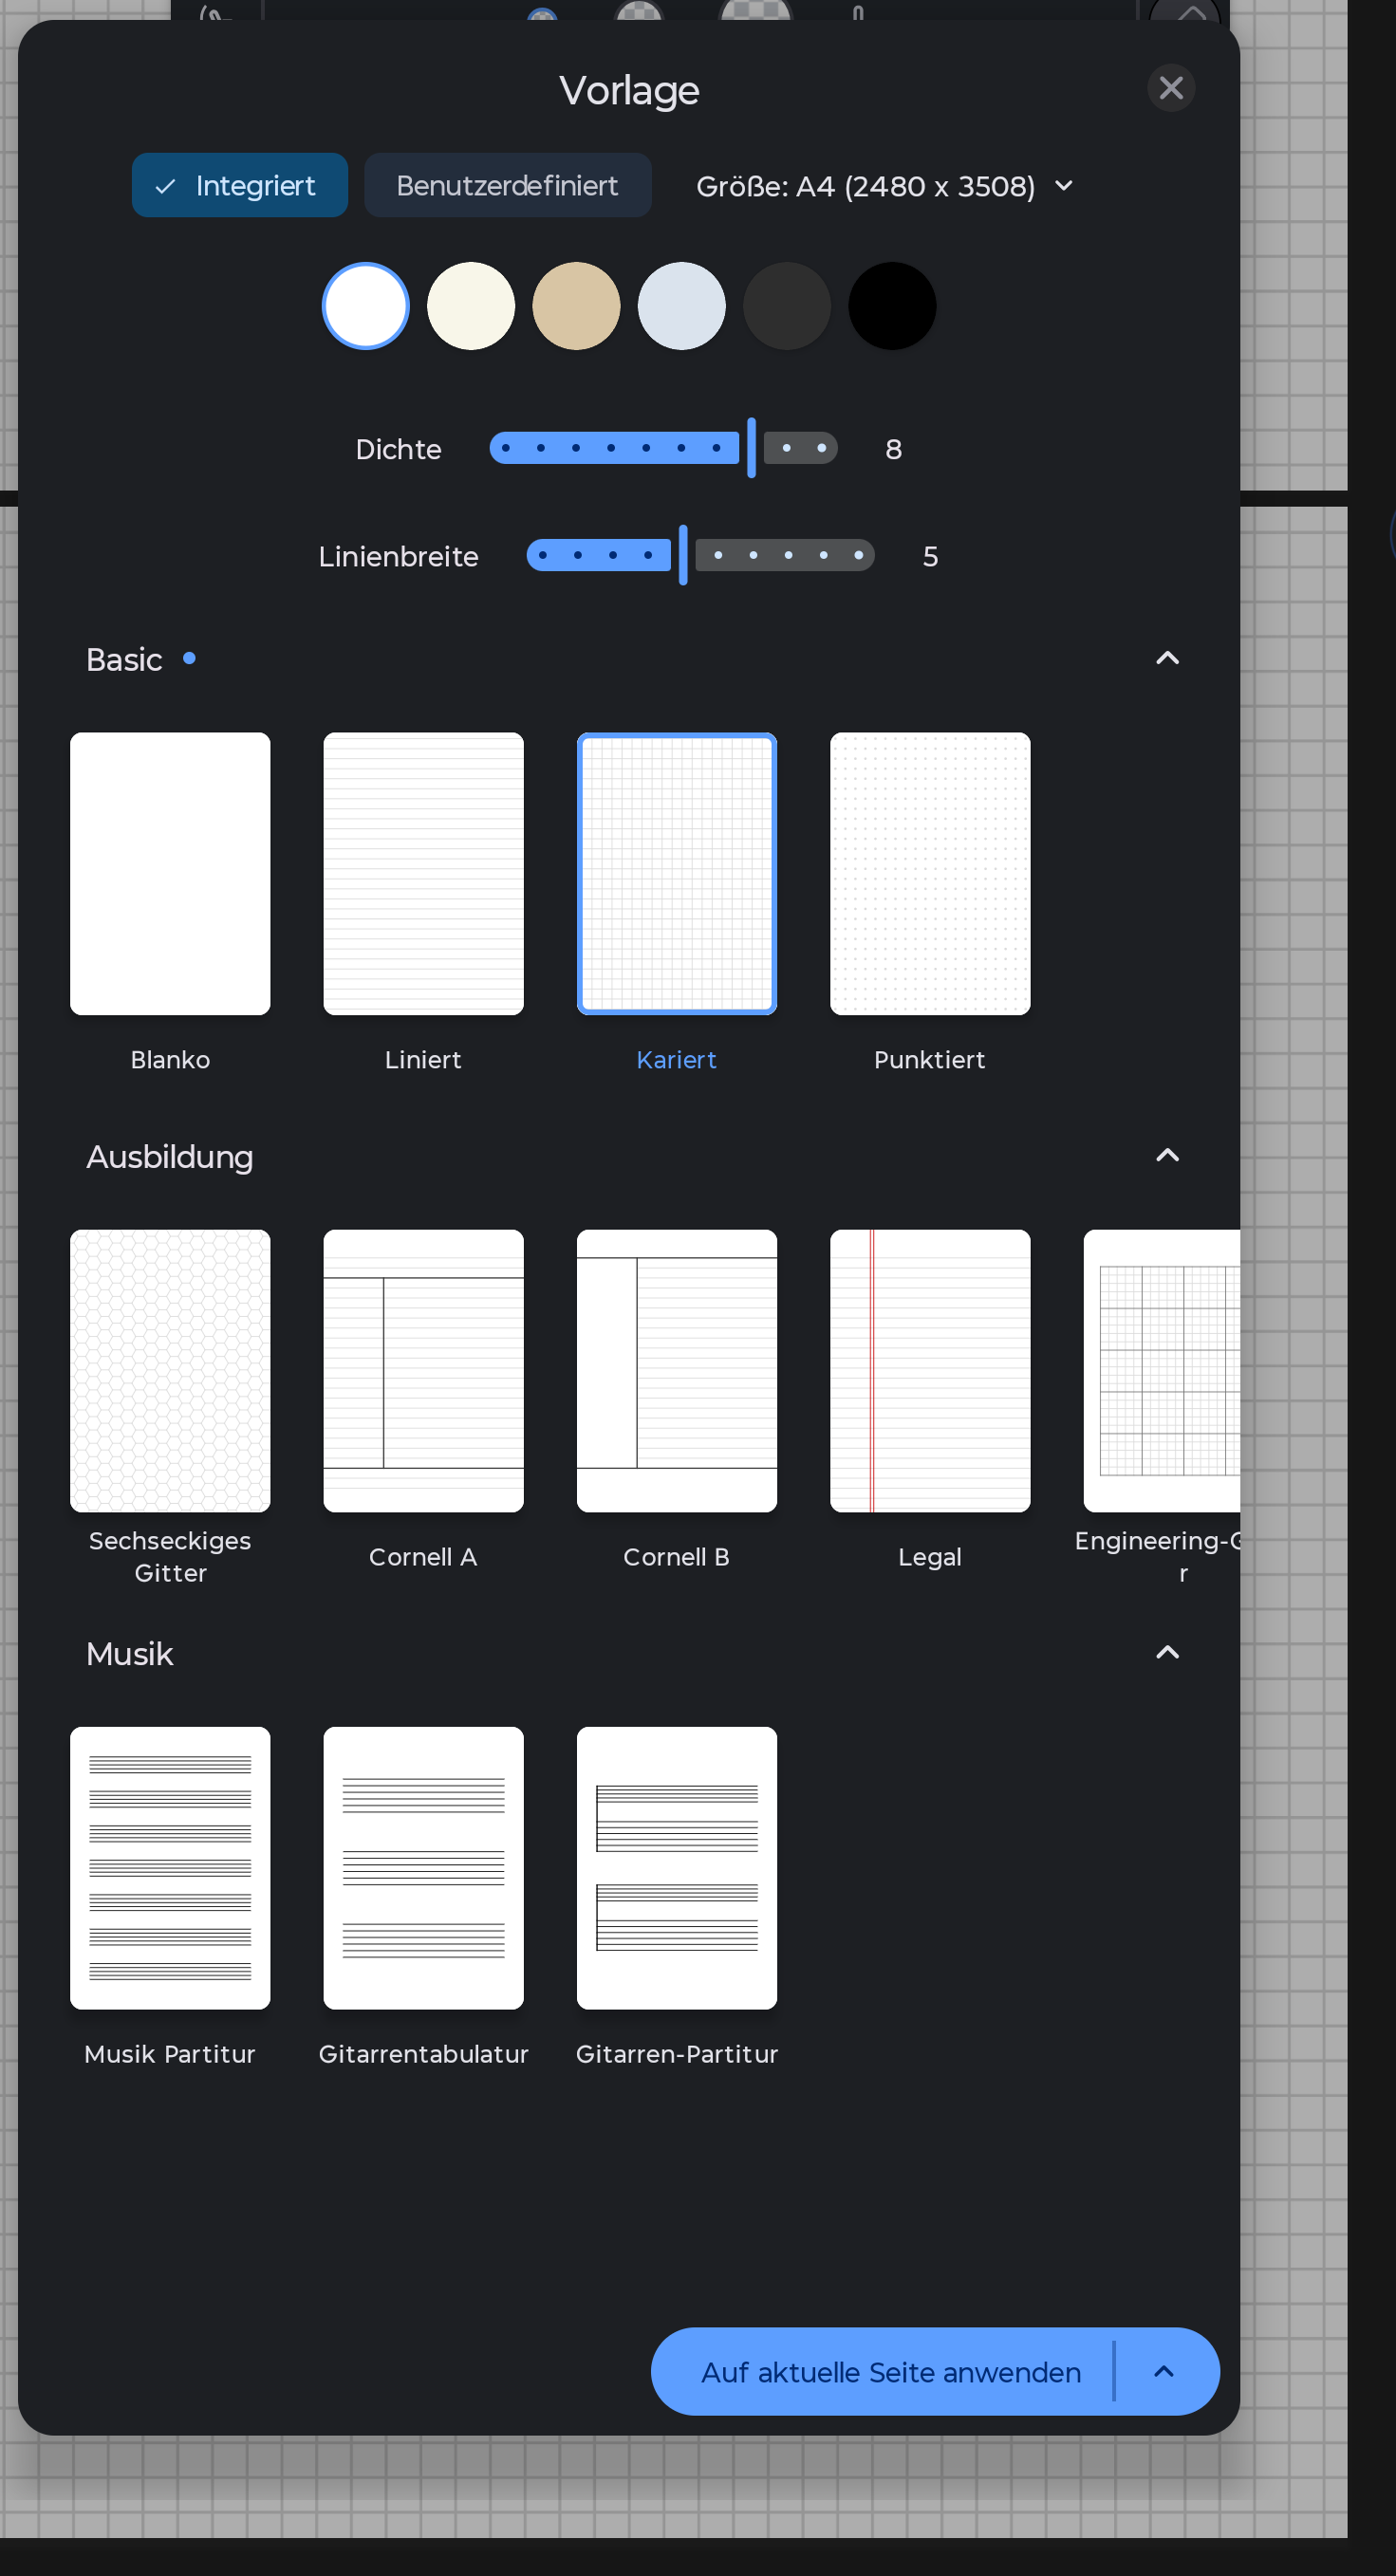Choose the Musik Partitur template
This screenshot has height=2576, width=1396.
(x=170, y=1868)
